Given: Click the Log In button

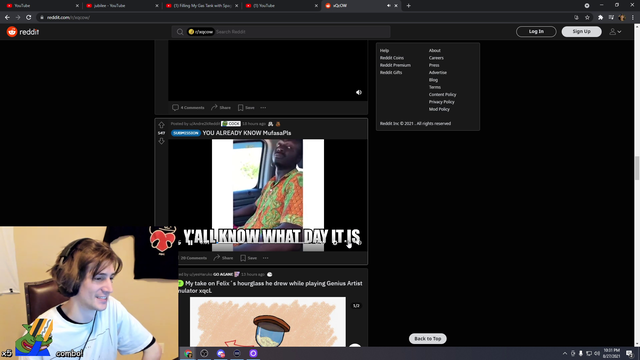Looking at the screenshot, I should coord(536,31).
